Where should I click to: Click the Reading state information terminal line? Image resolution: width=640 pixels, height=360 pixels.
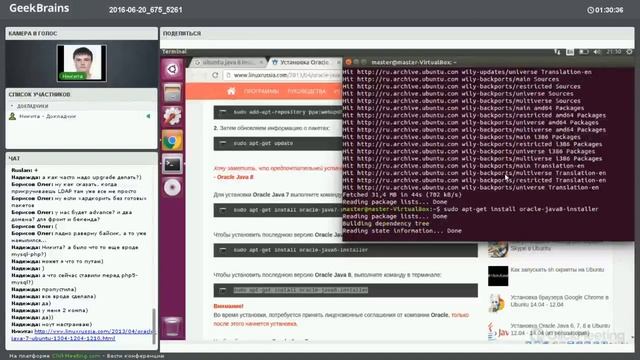(402, 231)
